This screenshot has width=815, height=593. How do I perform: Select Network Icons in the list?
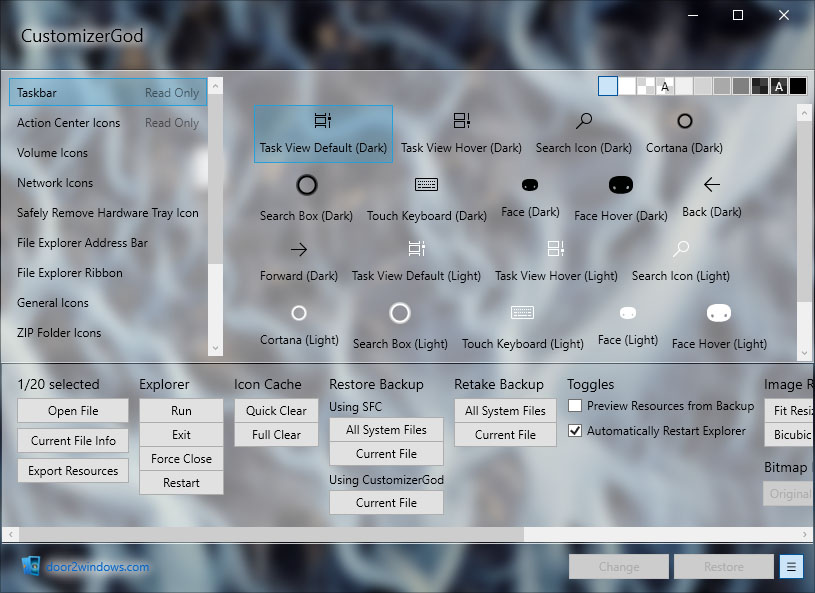108,183
